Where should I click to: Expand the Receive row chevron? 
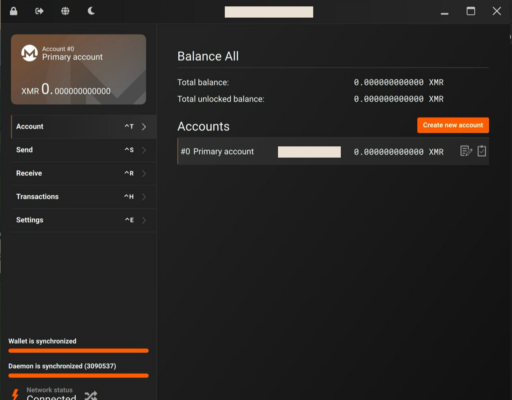click(x=144, y=173)
